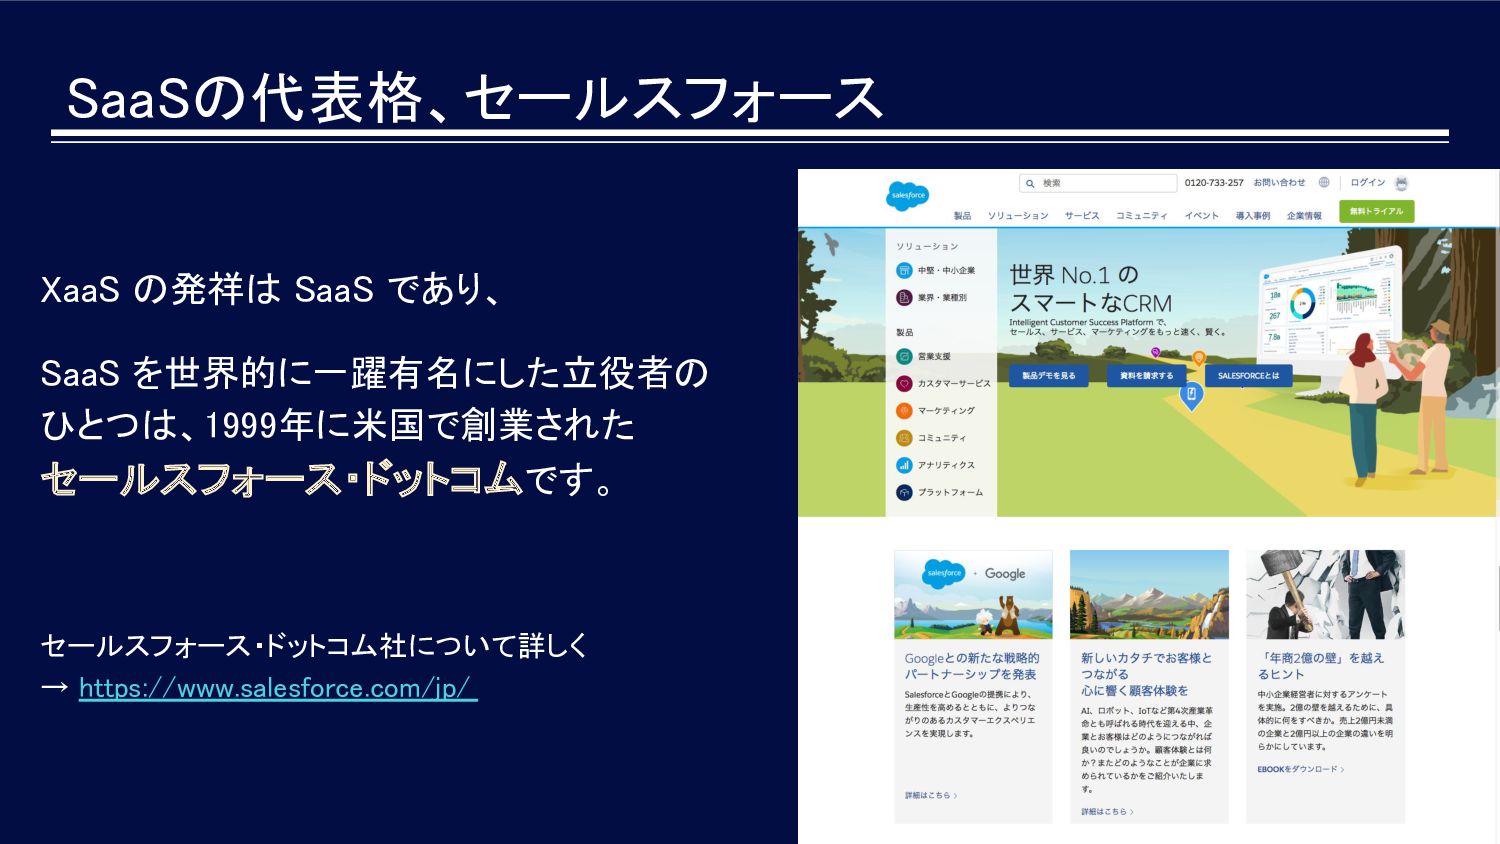Viewport: 1500px width, 844px height.
Task: Click the green 無料トライアル button
Action: (1377, 211)
